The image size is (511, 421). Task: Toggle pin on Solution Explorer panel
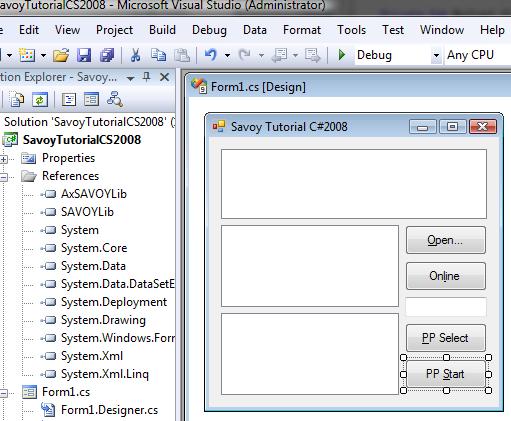pyautogui.click(x=146, y=77)
